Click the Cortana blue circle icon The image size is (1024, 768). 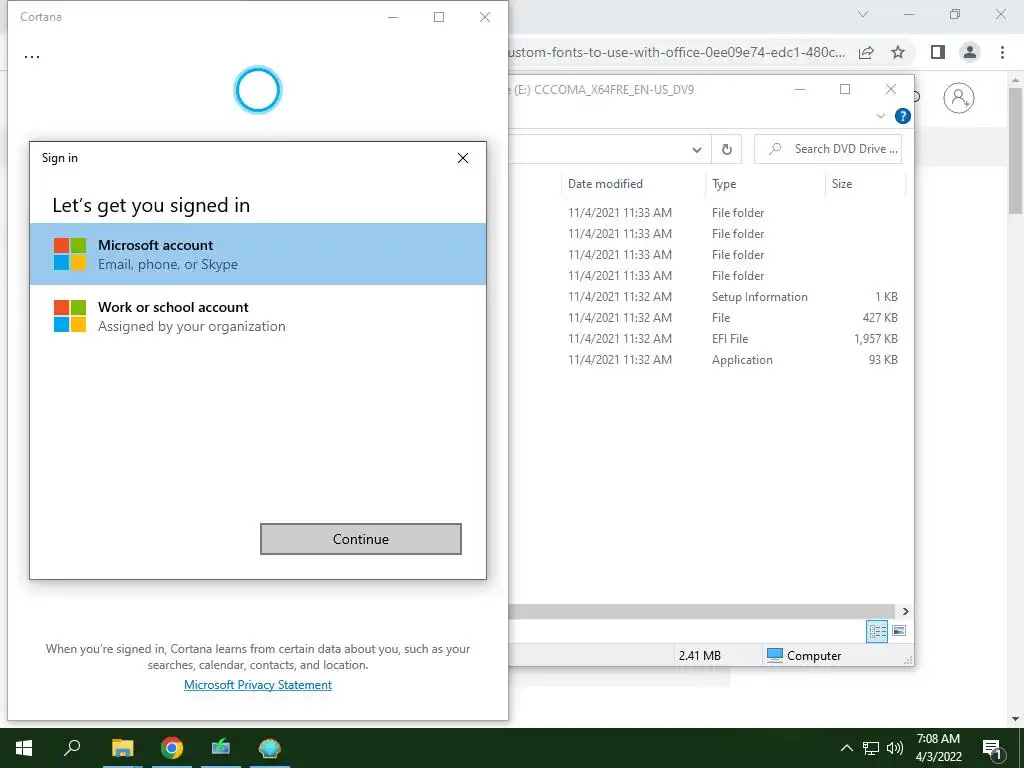pos(257,90)
